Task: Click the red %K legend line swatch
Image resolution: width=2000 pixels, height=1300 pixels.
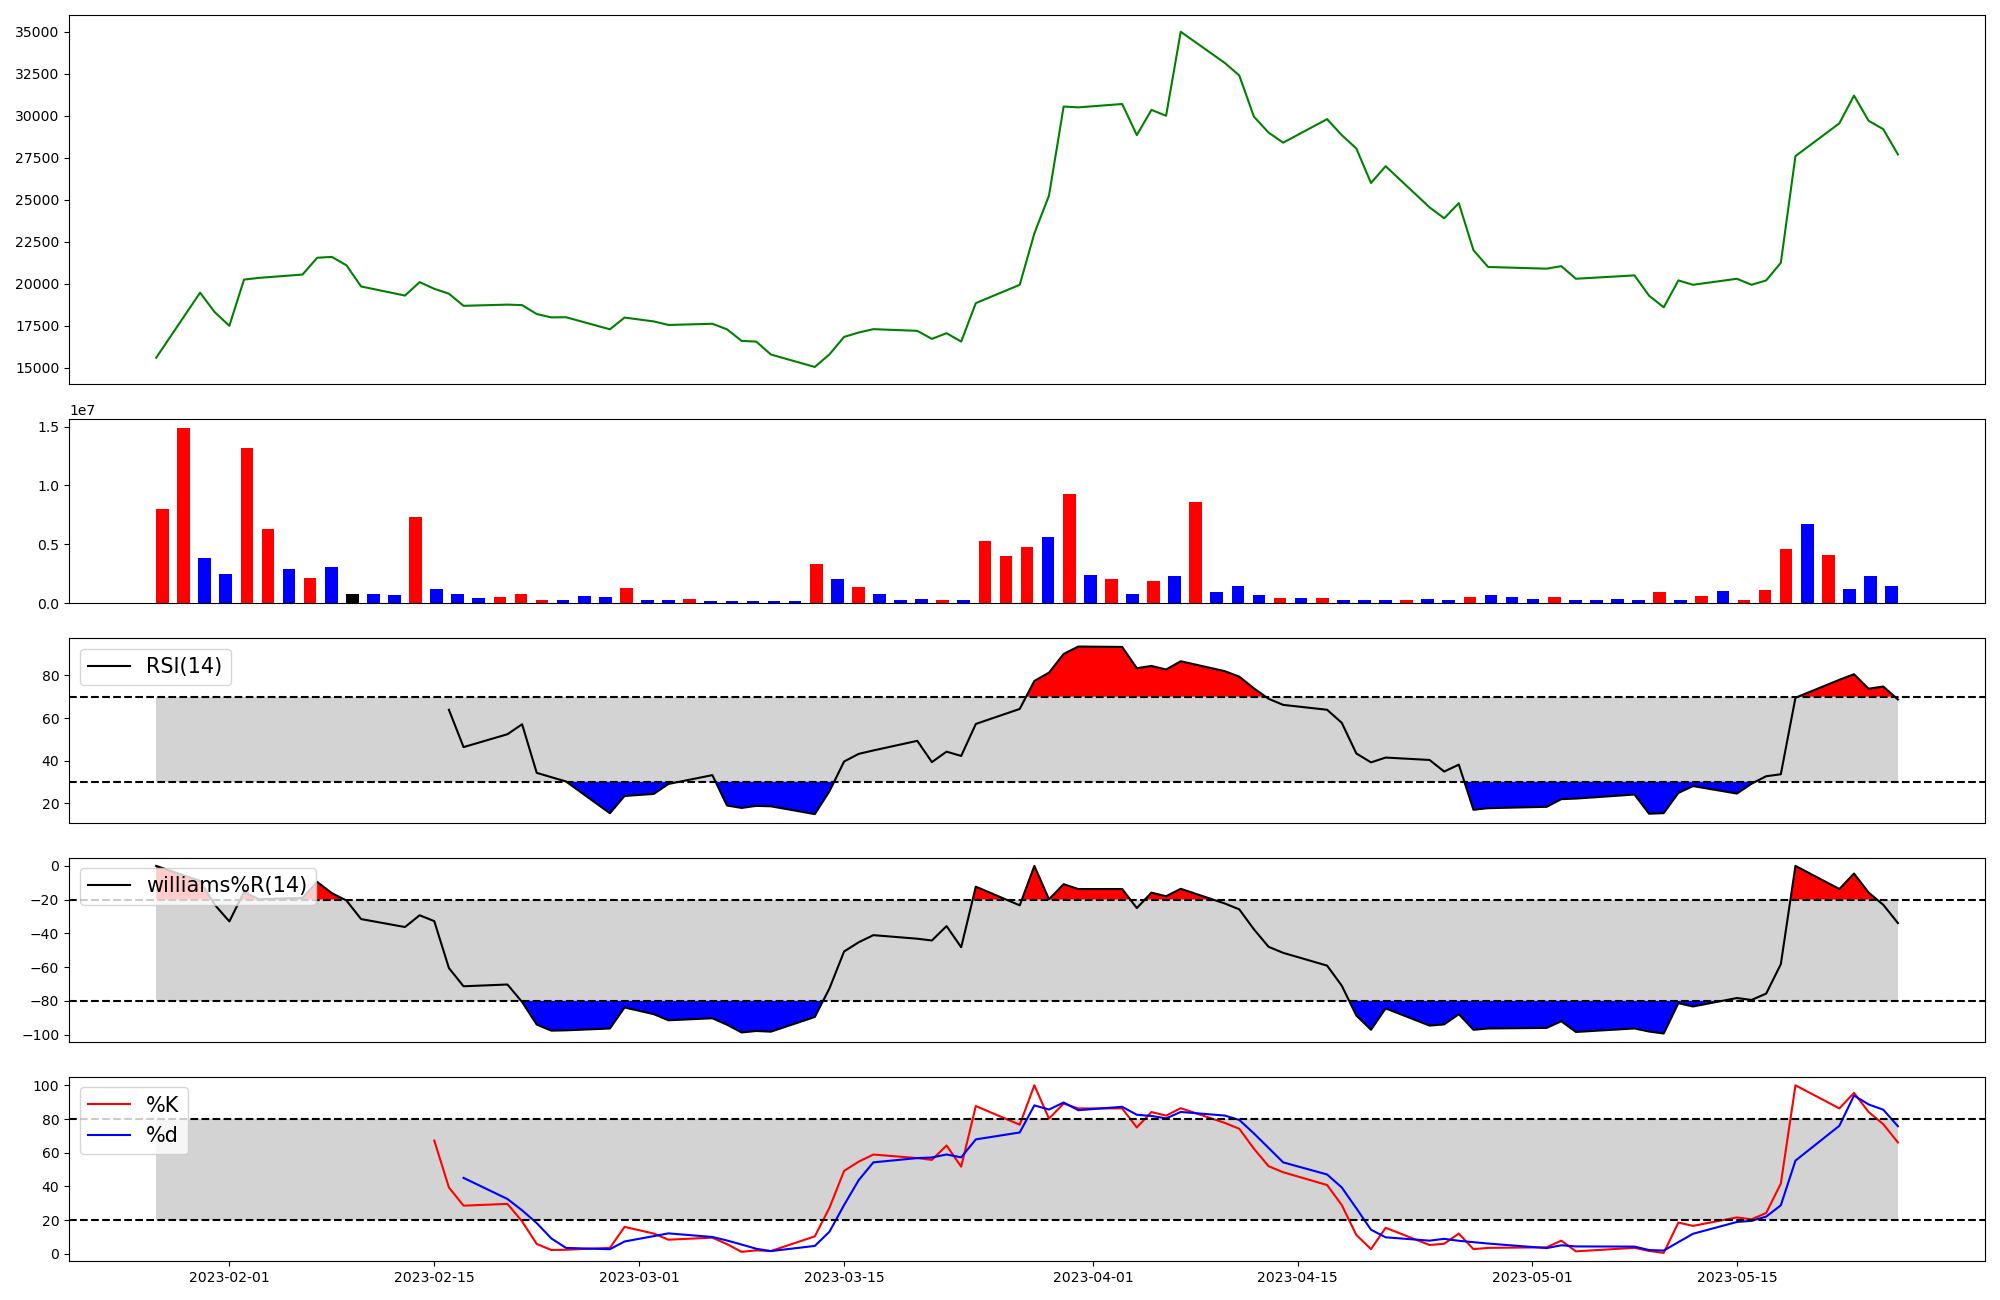Action: 109,1105
